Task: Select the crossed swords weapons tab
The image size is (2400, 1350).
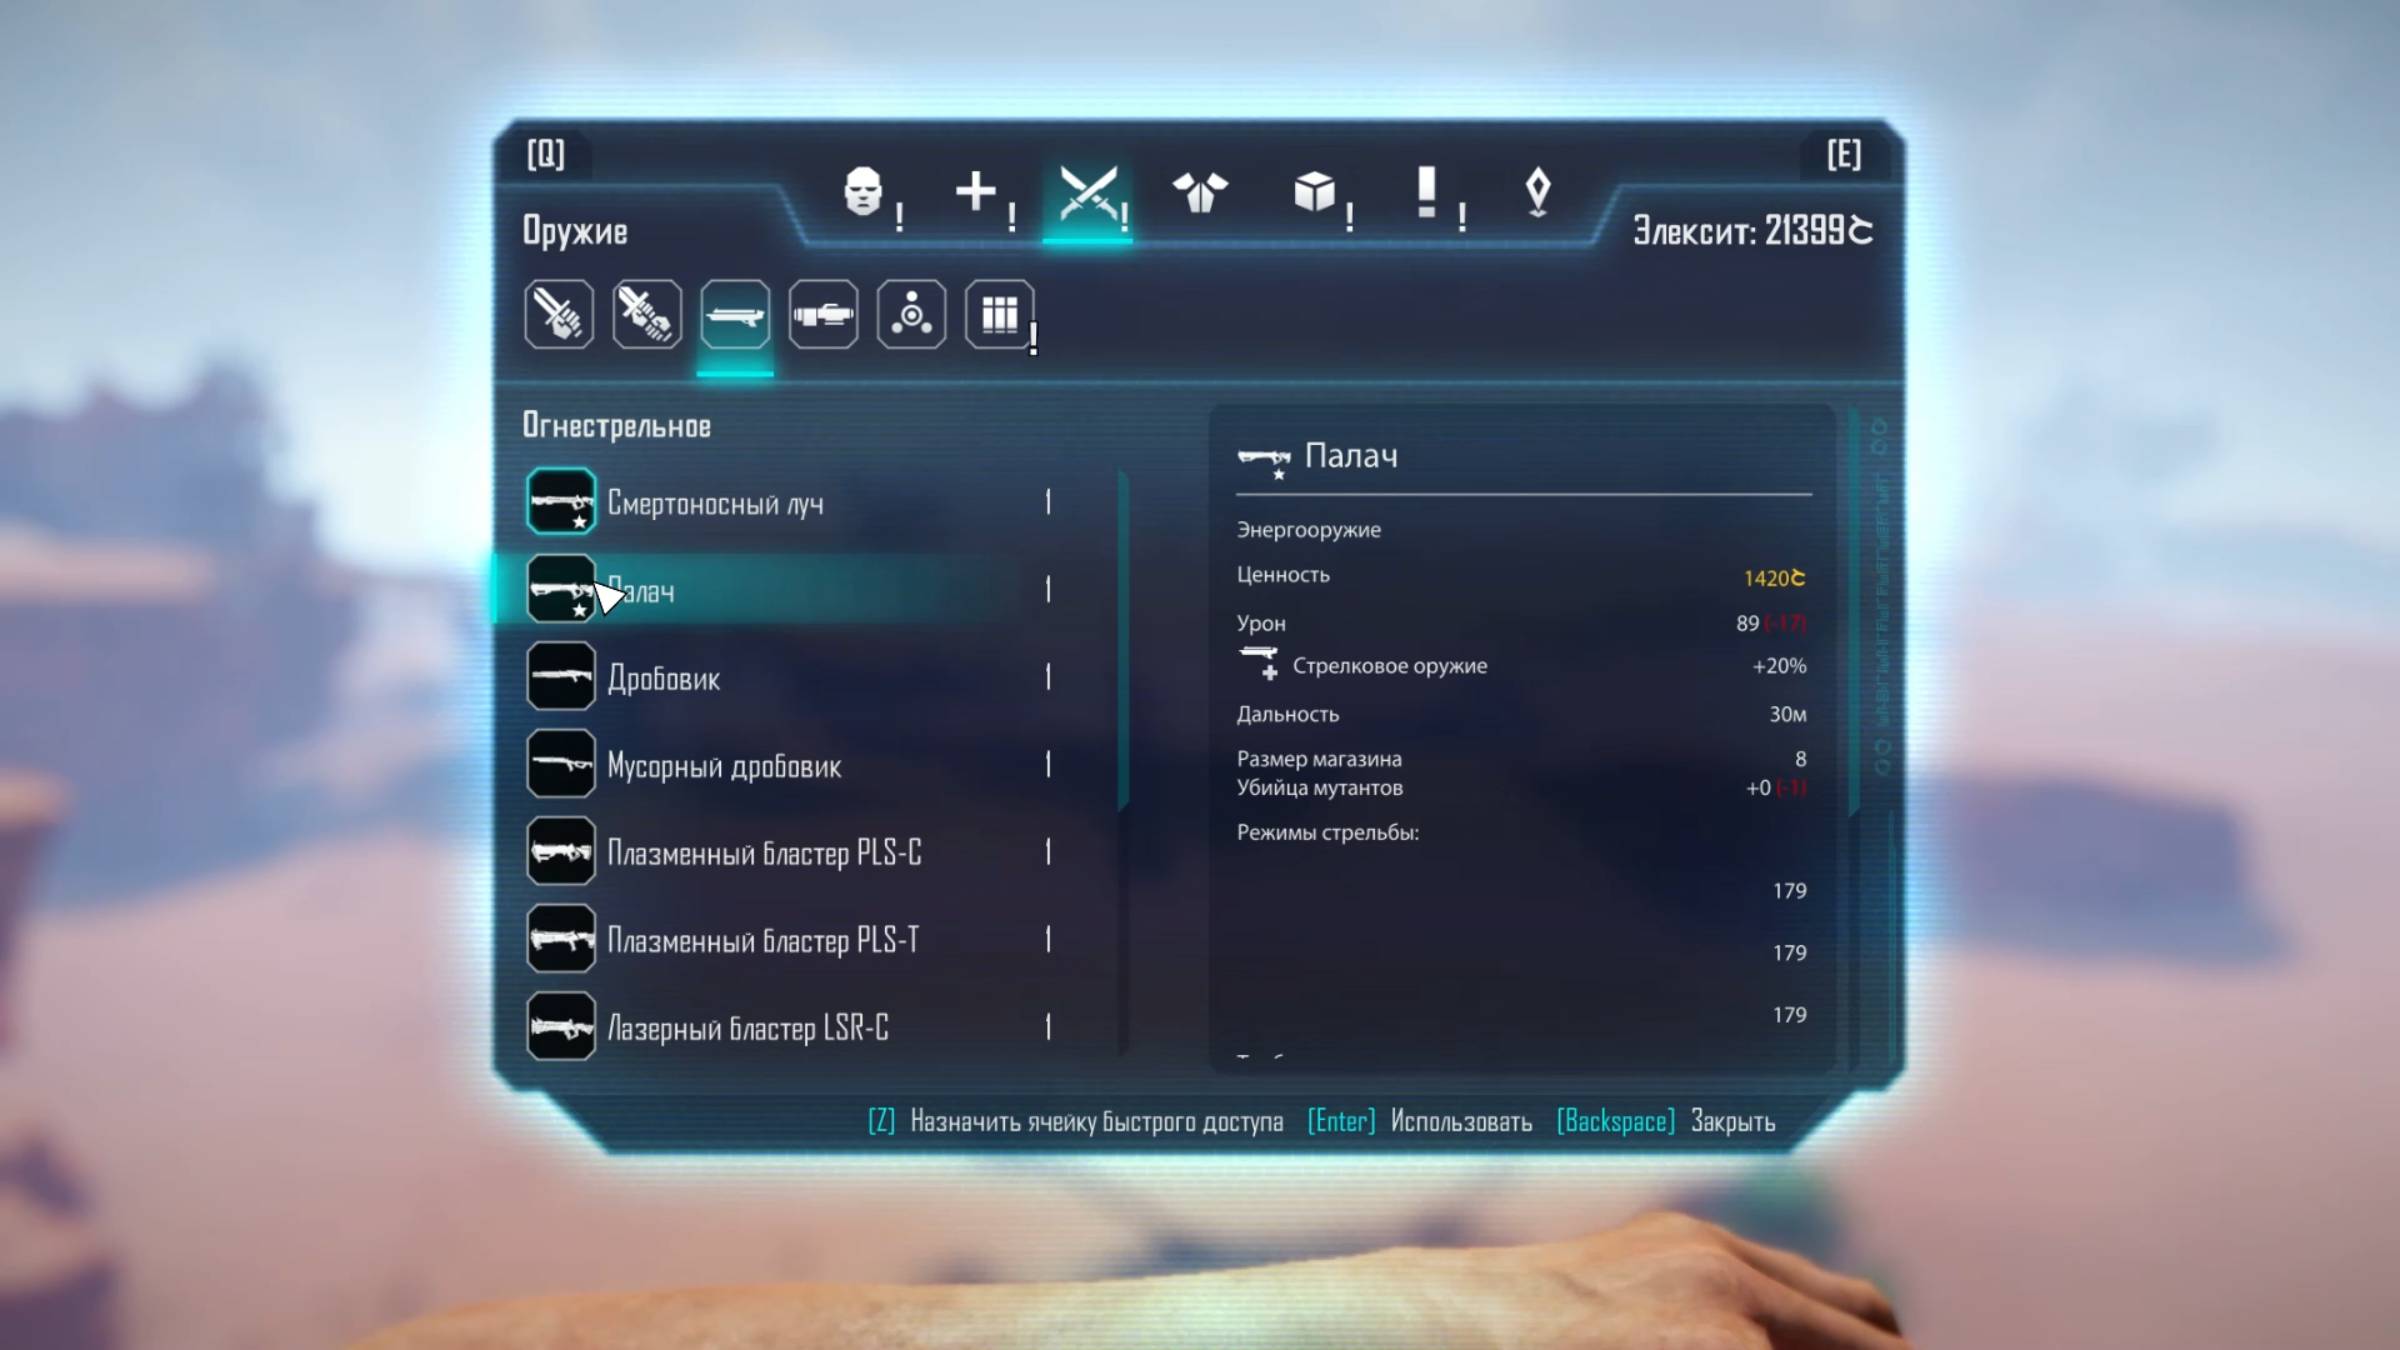Action: click(x=1088, y=191)
